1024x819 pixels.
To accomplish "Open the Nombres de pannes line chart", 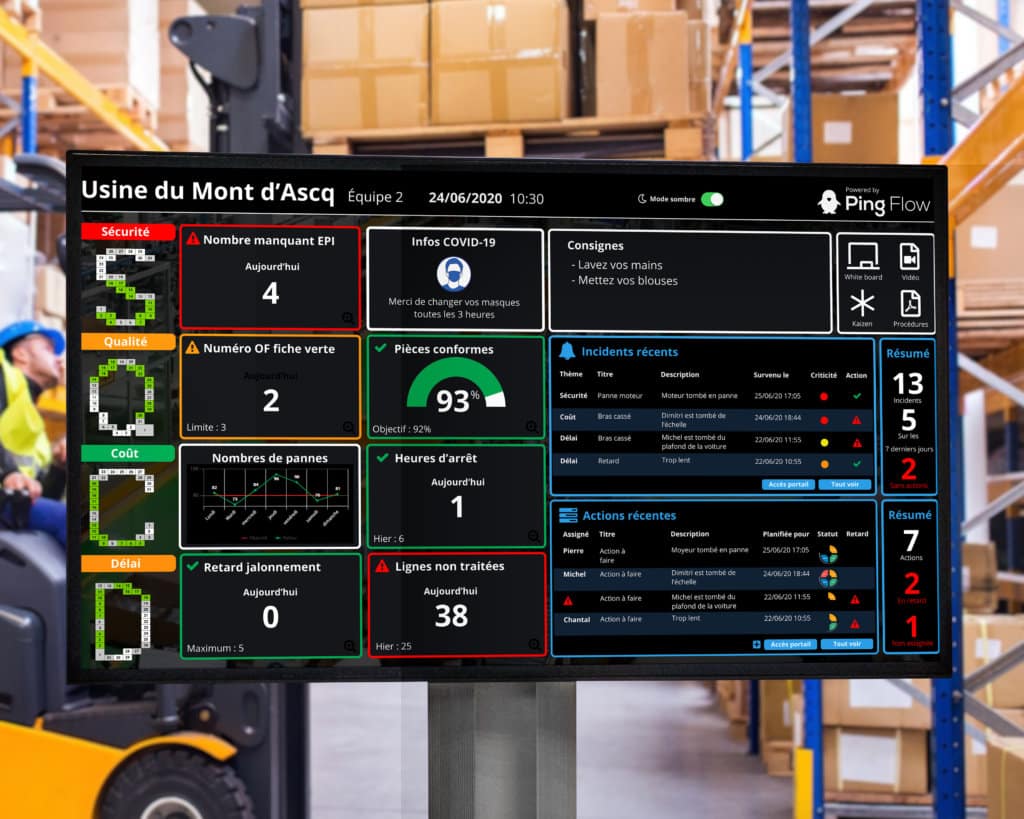I will tap(270, 503).
